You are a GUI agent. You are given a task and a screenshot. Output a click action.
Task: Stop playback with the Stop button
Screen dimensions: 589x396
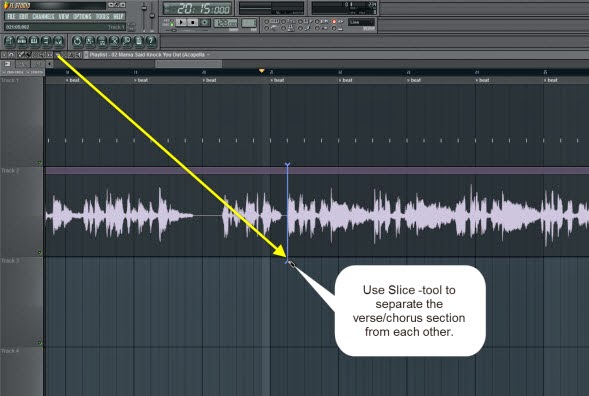click(x=193, y=23)
